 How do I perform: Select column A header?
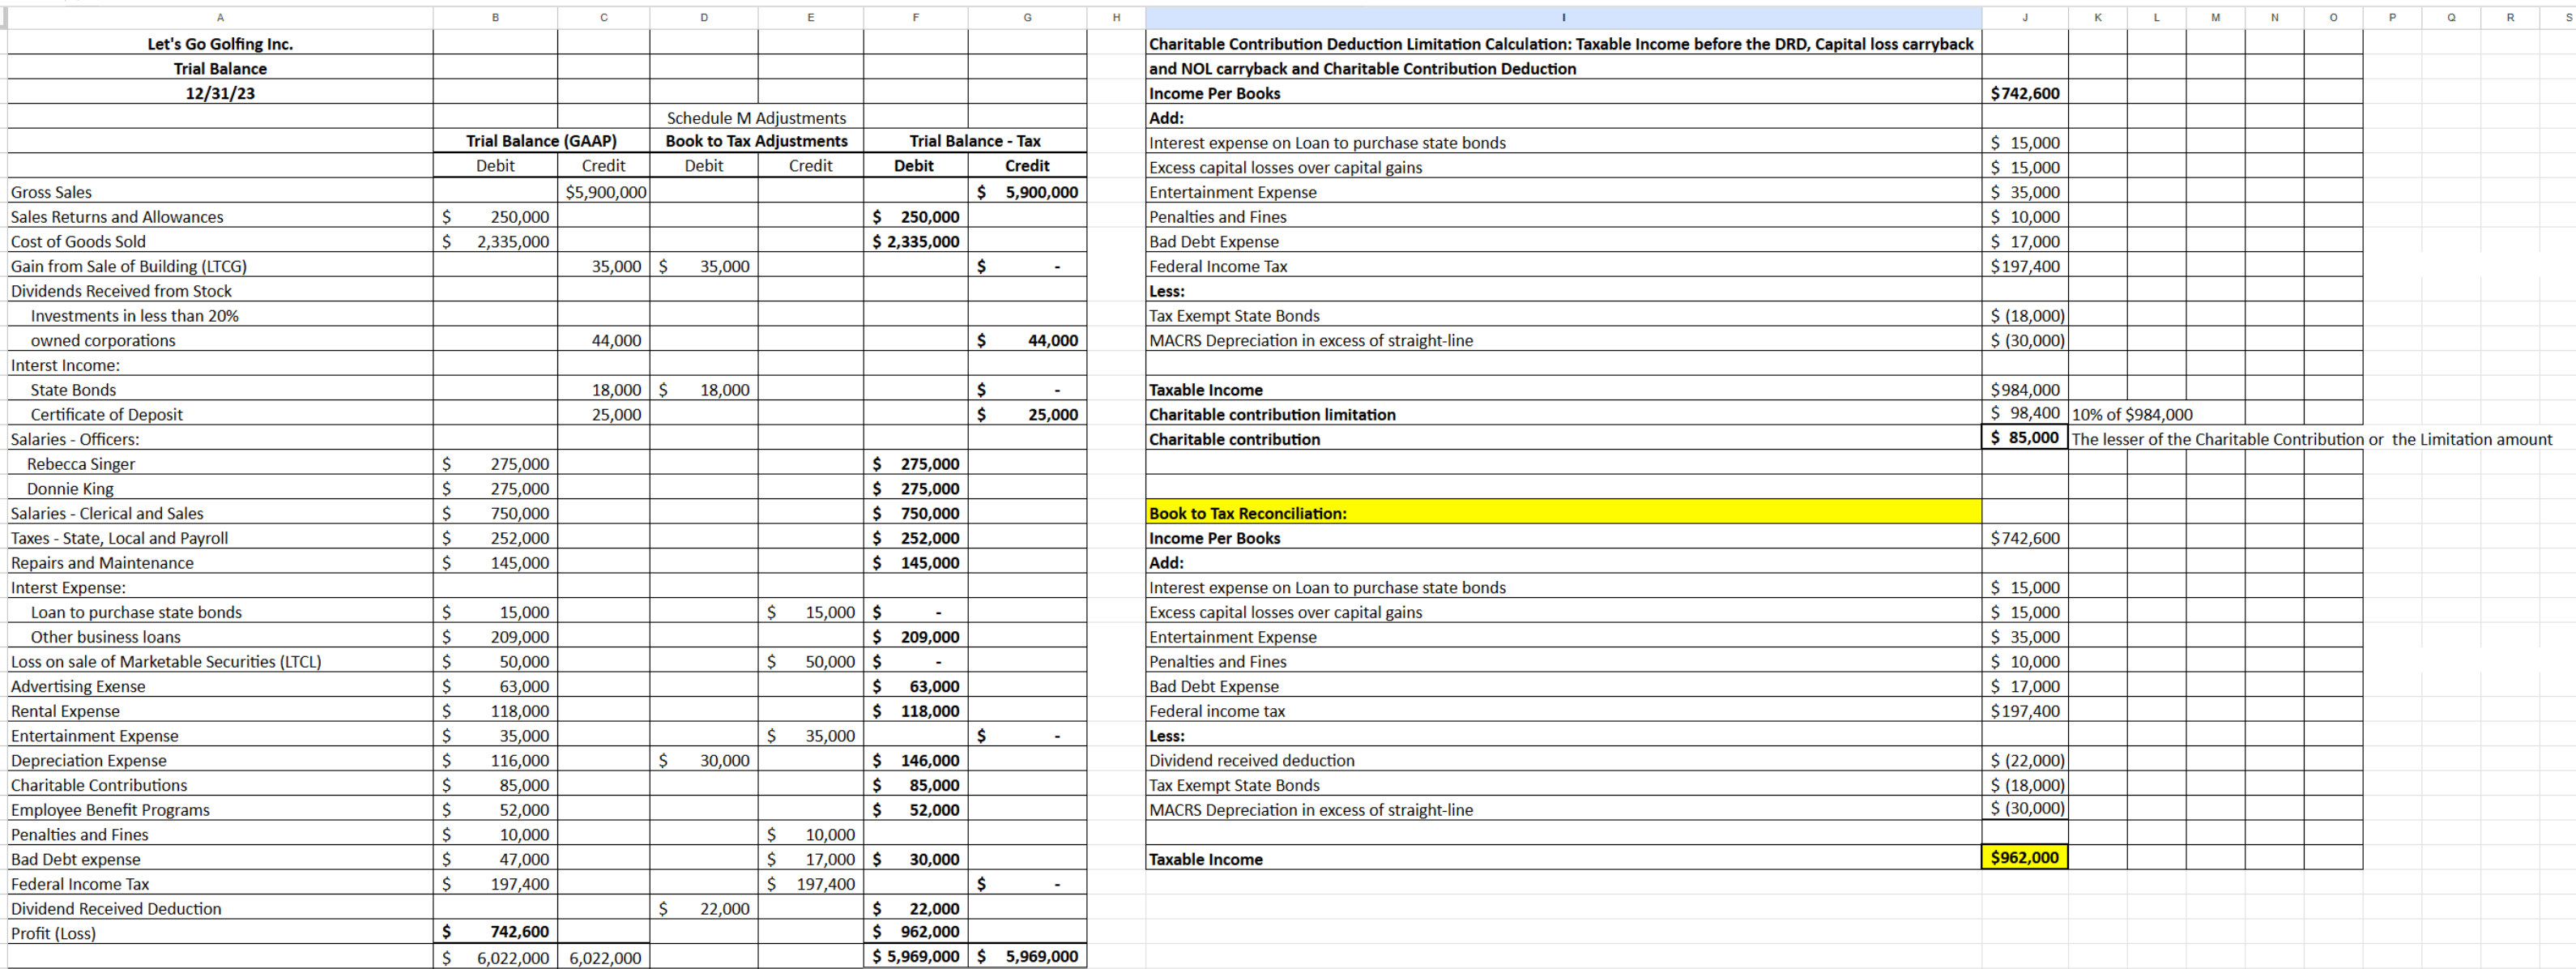220,17
